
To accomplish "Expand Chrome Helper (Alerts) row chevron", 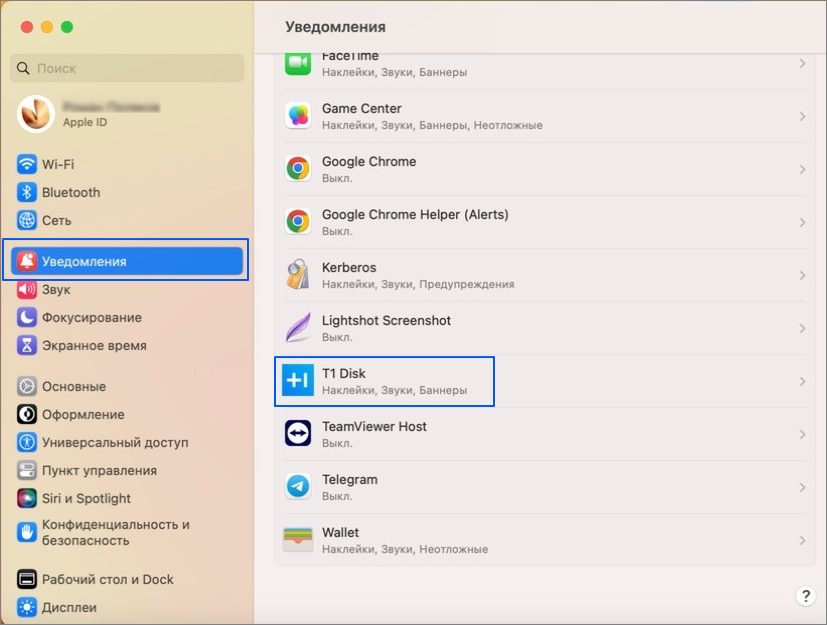I will click(802, 222).
